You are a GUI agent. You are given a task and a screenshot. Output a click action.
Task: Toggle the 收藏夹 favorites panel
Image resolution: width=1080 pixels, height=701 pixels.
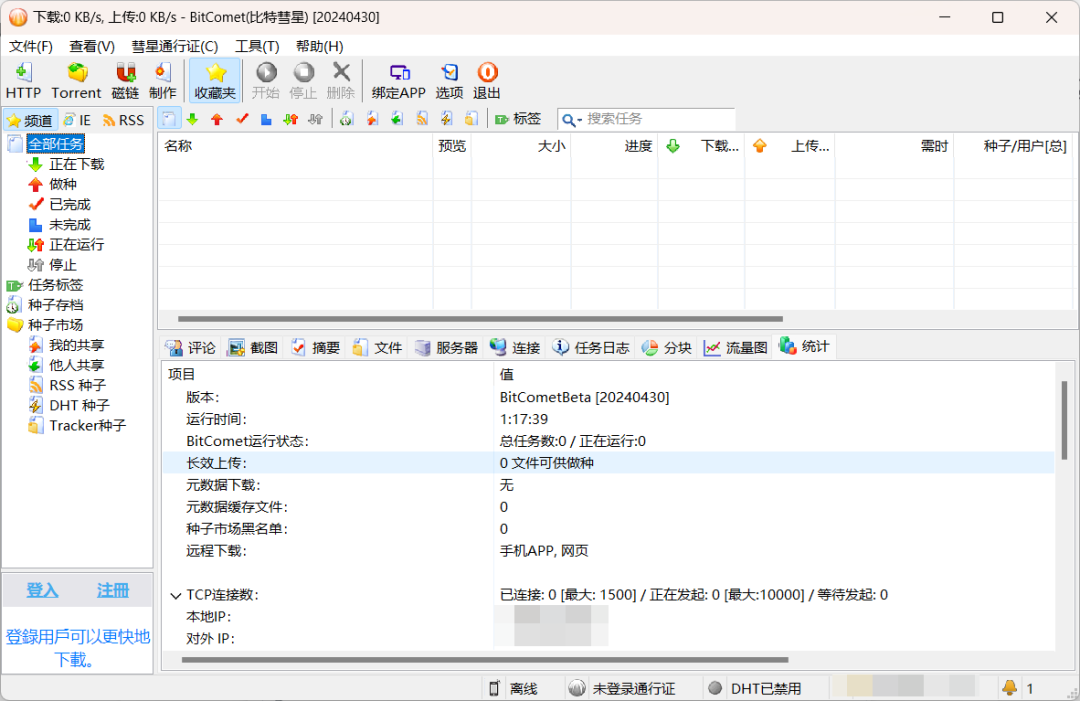(215, 81)
